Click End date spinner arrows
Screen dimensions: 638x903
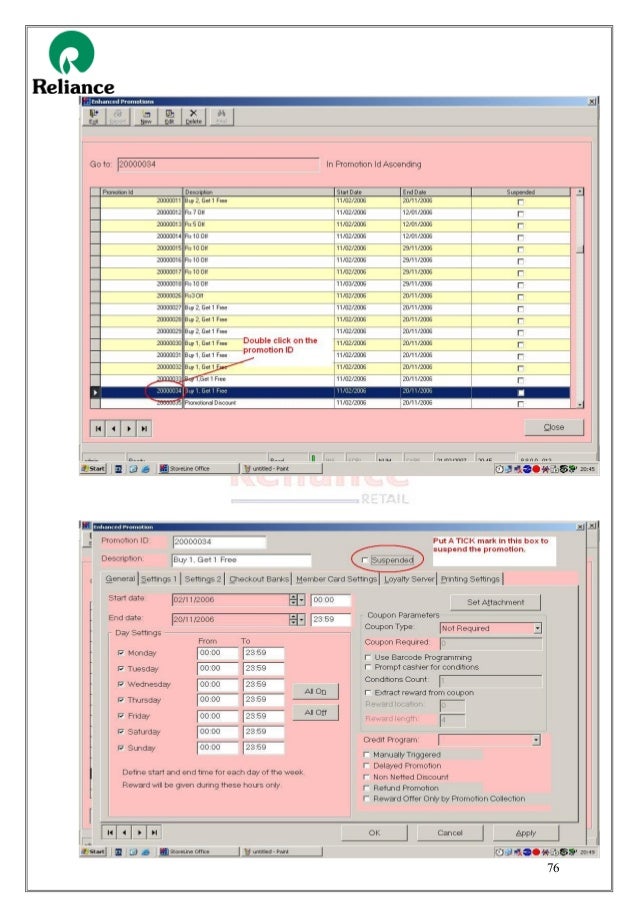pyautogui.click(x=294, y=620)
